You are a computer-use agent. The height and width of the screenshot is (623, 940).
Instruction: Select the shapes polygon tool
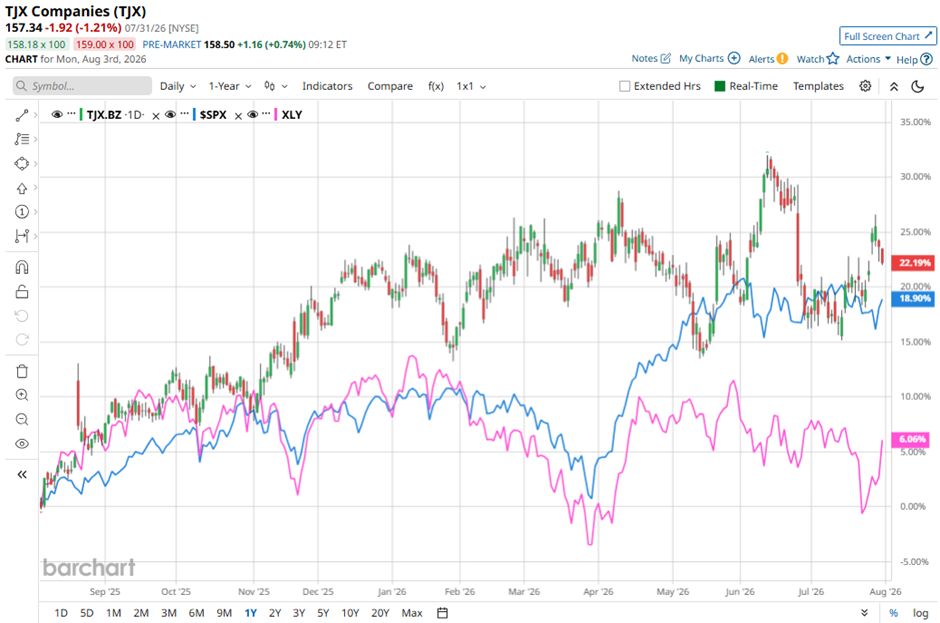tap(22, 164)
